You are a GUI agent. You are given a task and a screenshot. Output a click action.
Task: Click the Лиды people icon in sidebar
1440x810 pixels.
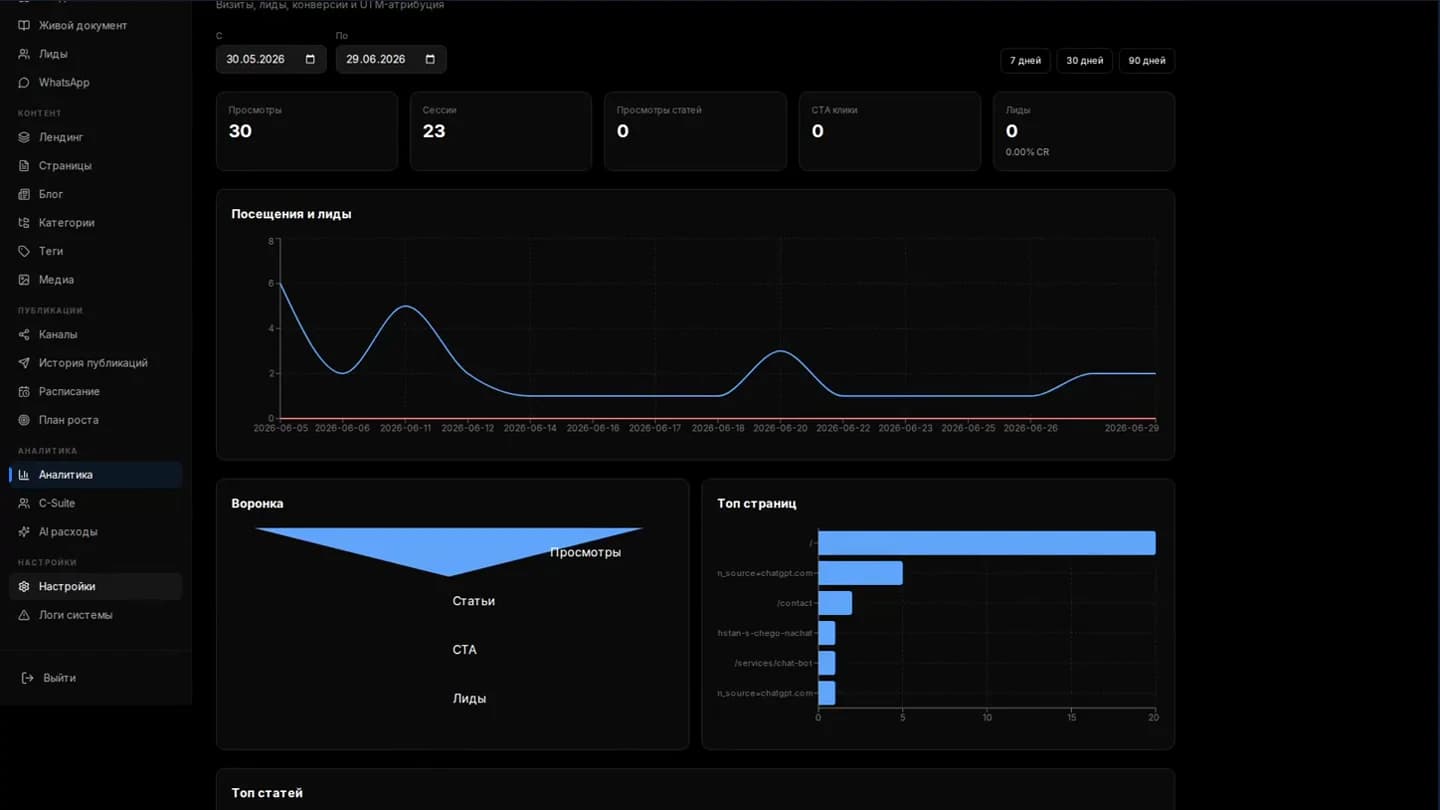click(24, 54)
